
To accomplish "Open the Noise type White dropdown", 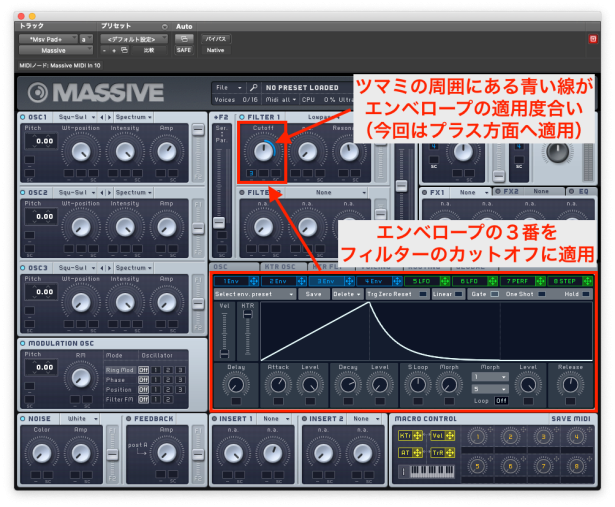I will (82, 418).
